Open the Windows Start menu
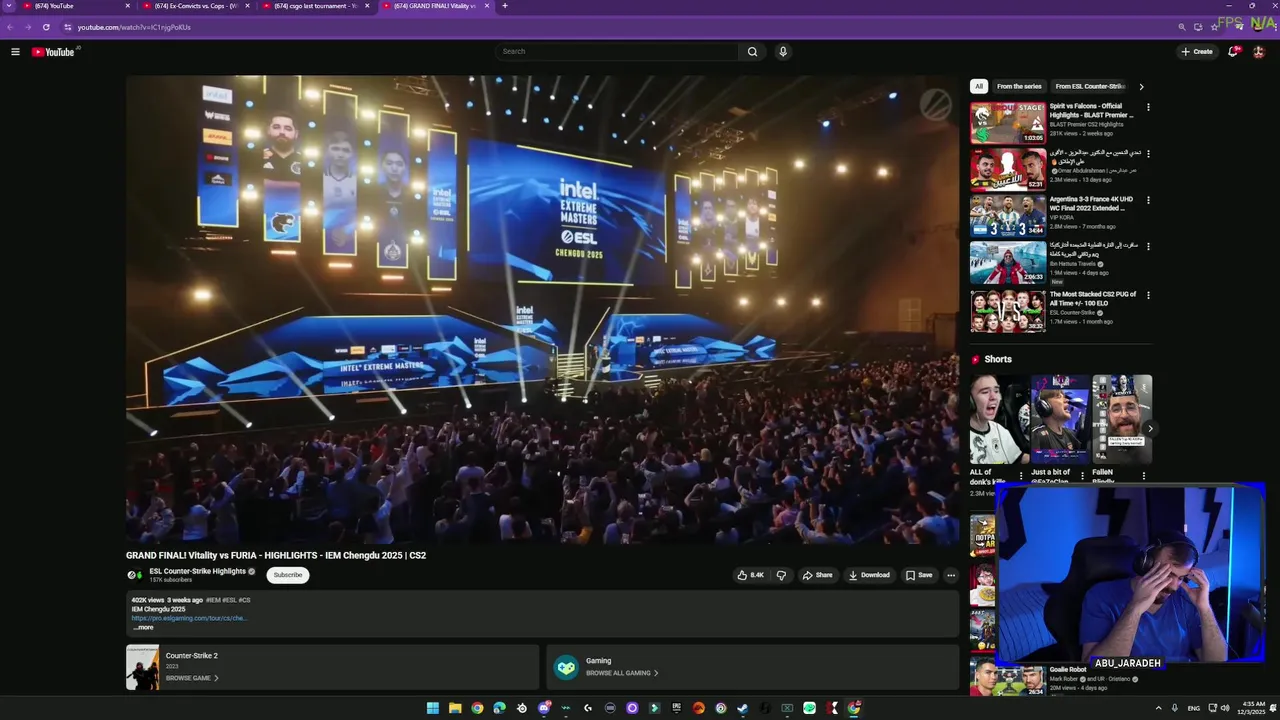This screenshot has height=720, width=1280. 433,708
